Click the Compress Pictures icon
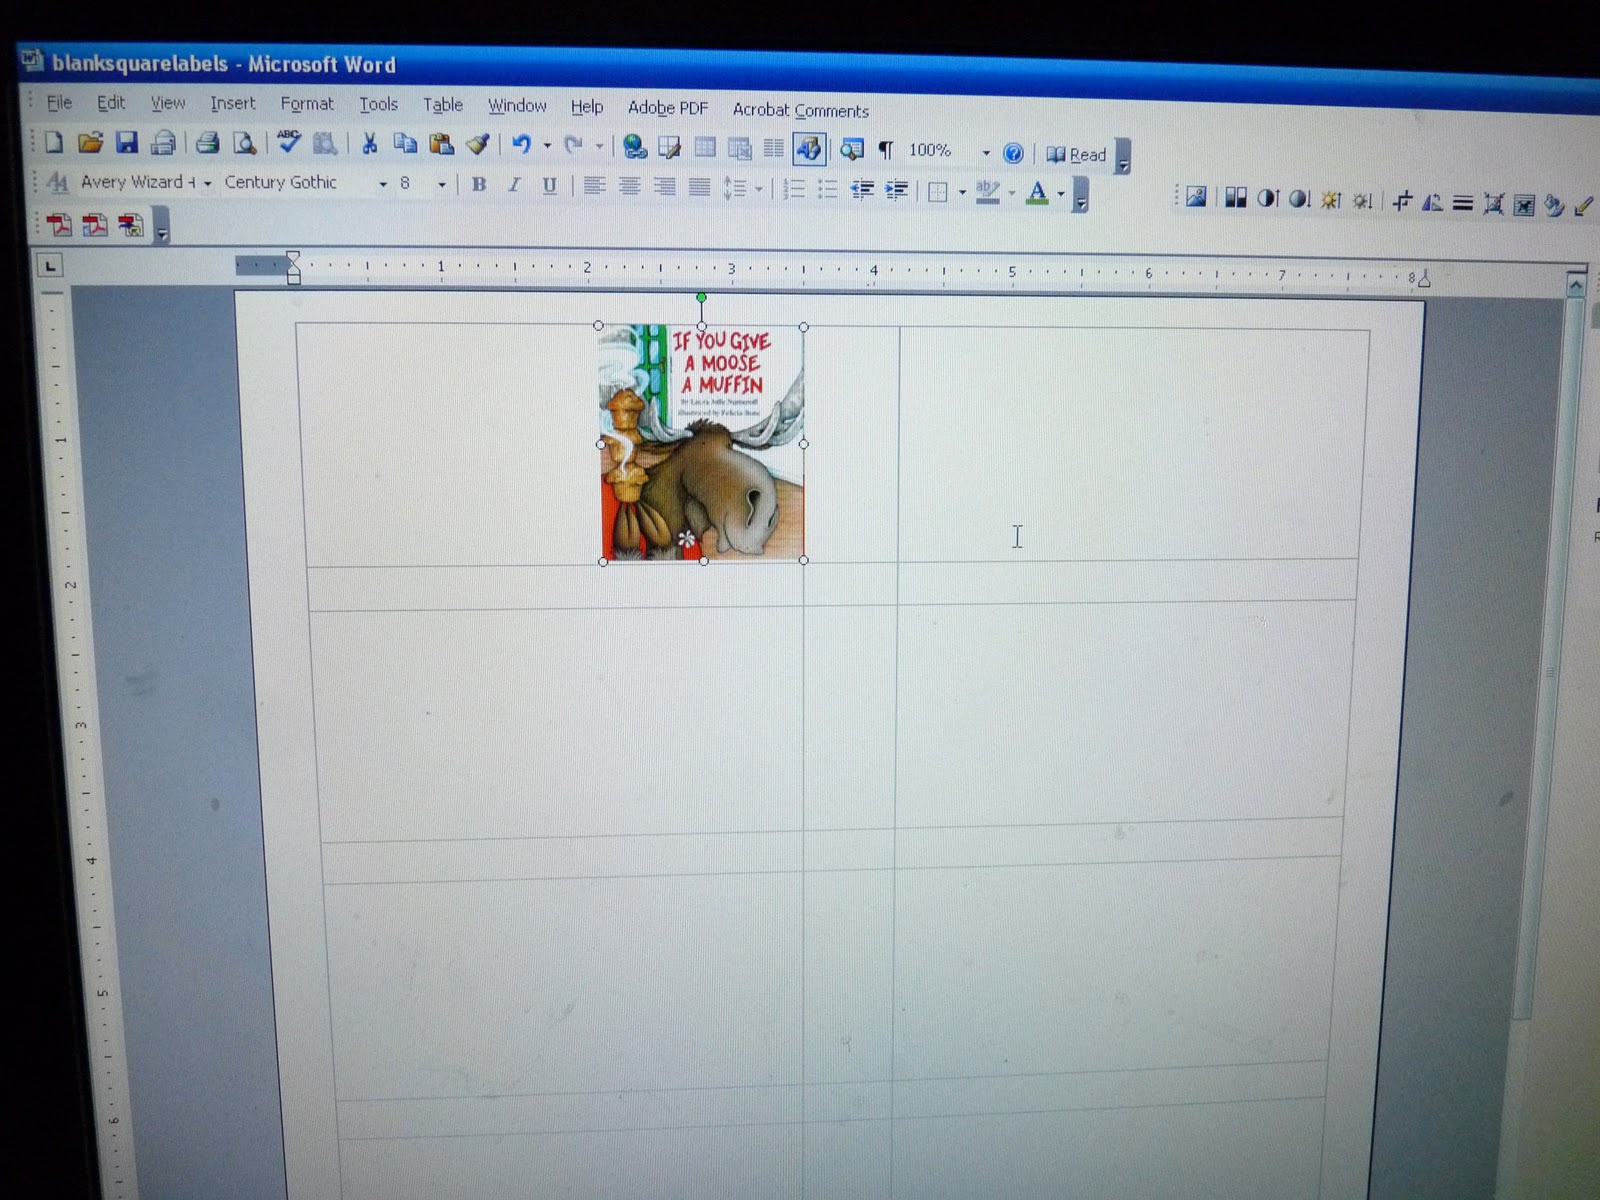Image resolution: width=1600 pixels, height=1200 pixels. 1493,205
